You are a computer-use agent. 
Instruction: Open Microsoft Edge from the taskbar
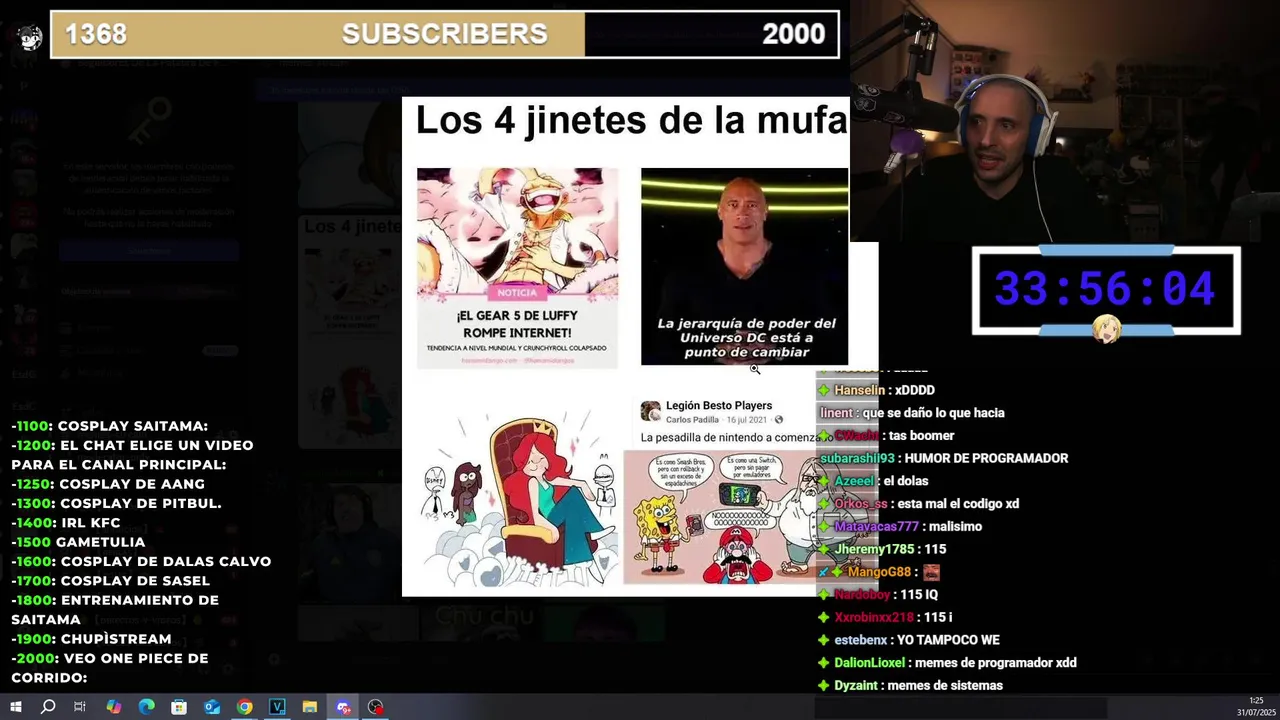[x=146, y=707]
